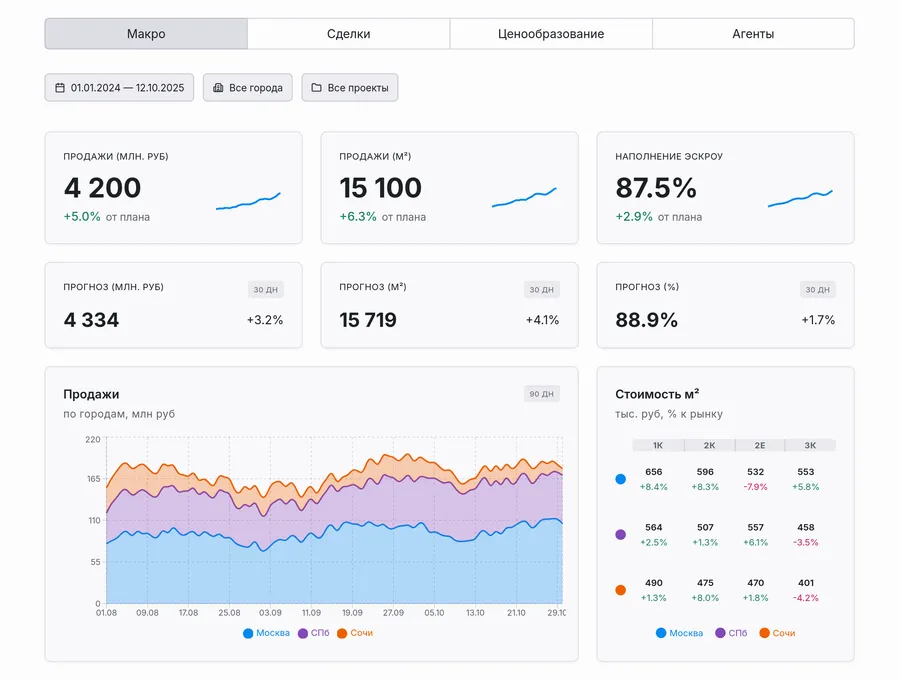Click the calendar icon in date filter
The image size is (900, 680).
tap(60, 88)
